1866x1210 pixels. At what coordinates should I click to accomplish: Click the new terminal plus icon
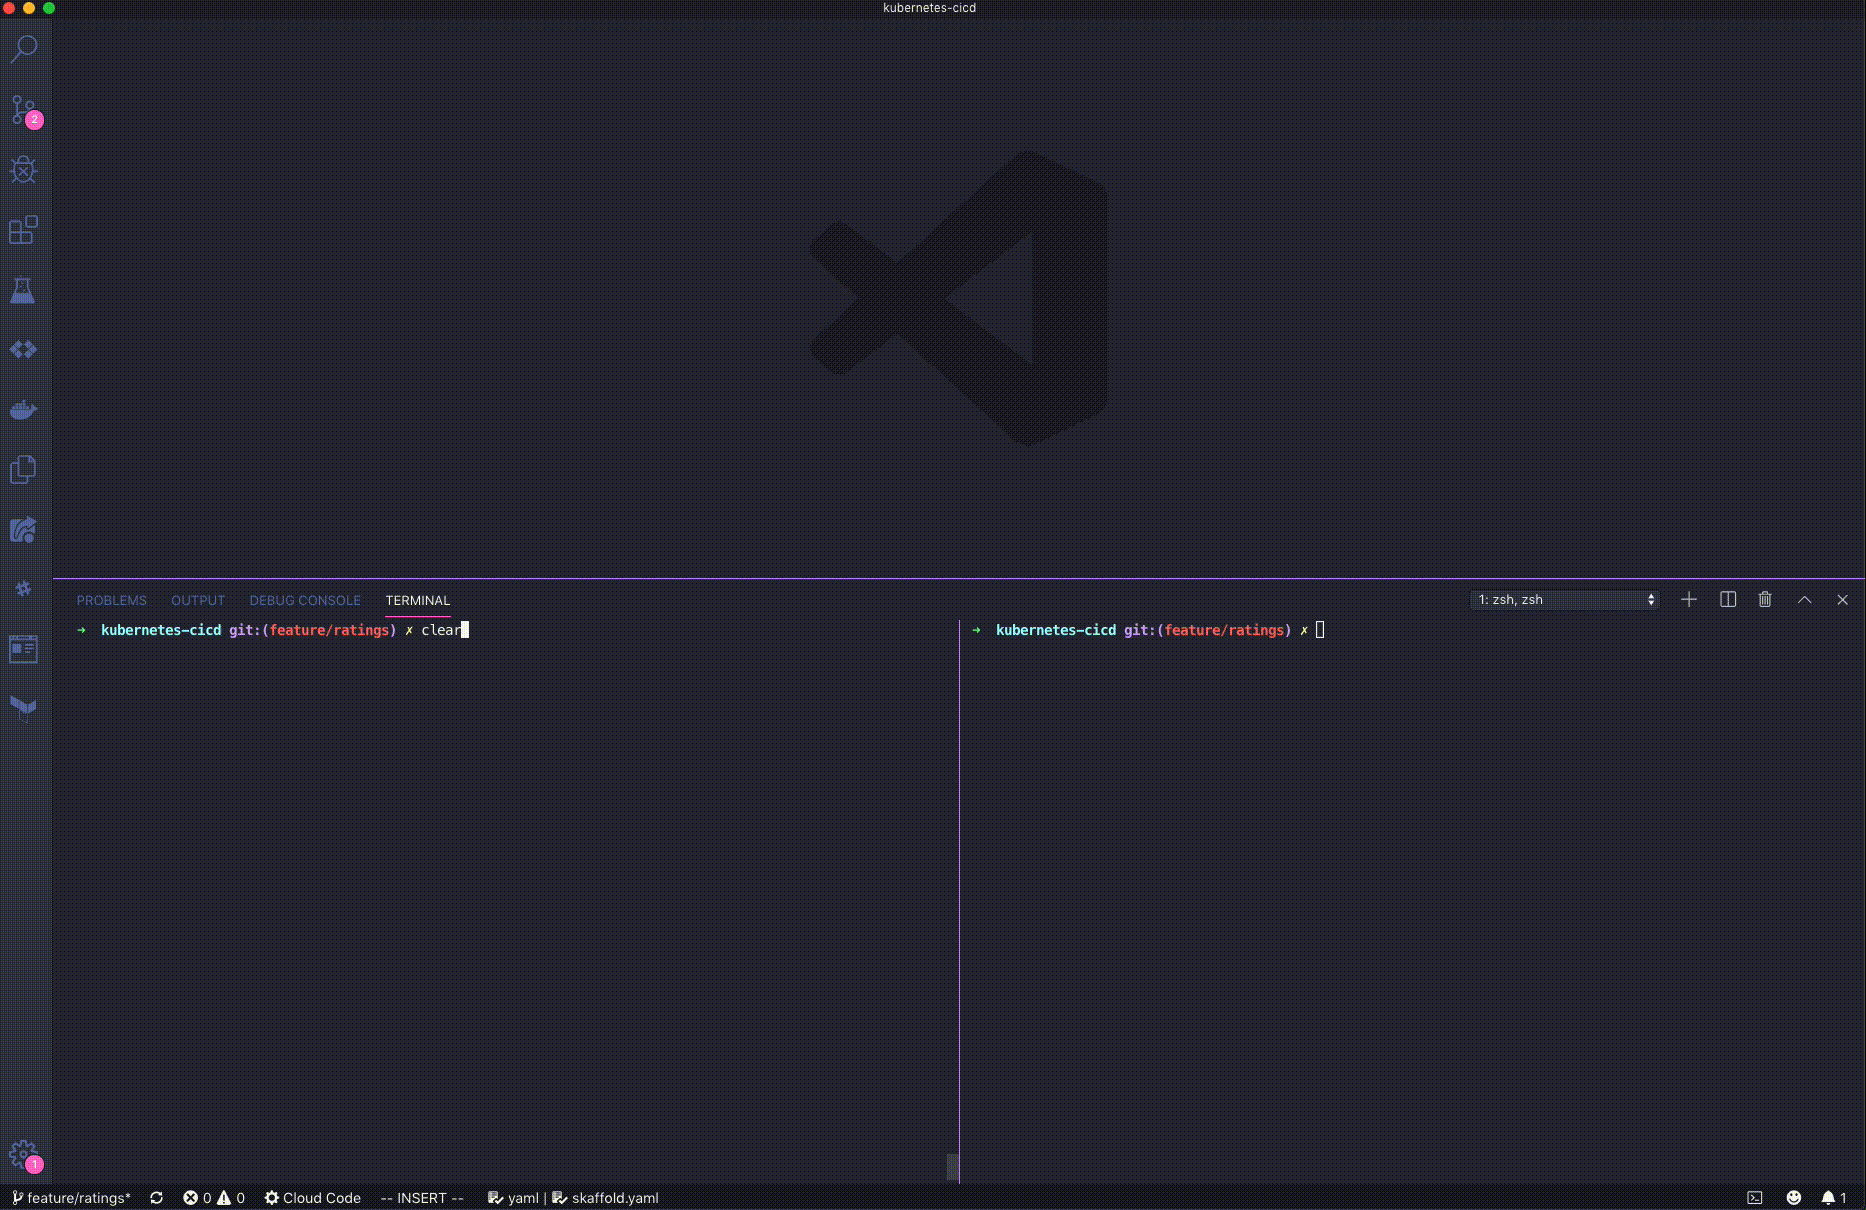point(1689,600)
